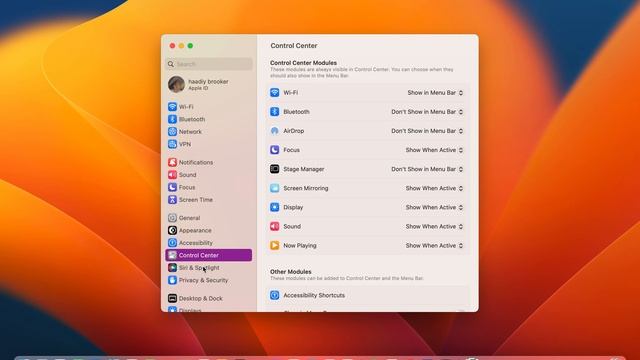This screenshot has height=360, width=640.
Task: Click the Control Center title
Action: (294, 46)
